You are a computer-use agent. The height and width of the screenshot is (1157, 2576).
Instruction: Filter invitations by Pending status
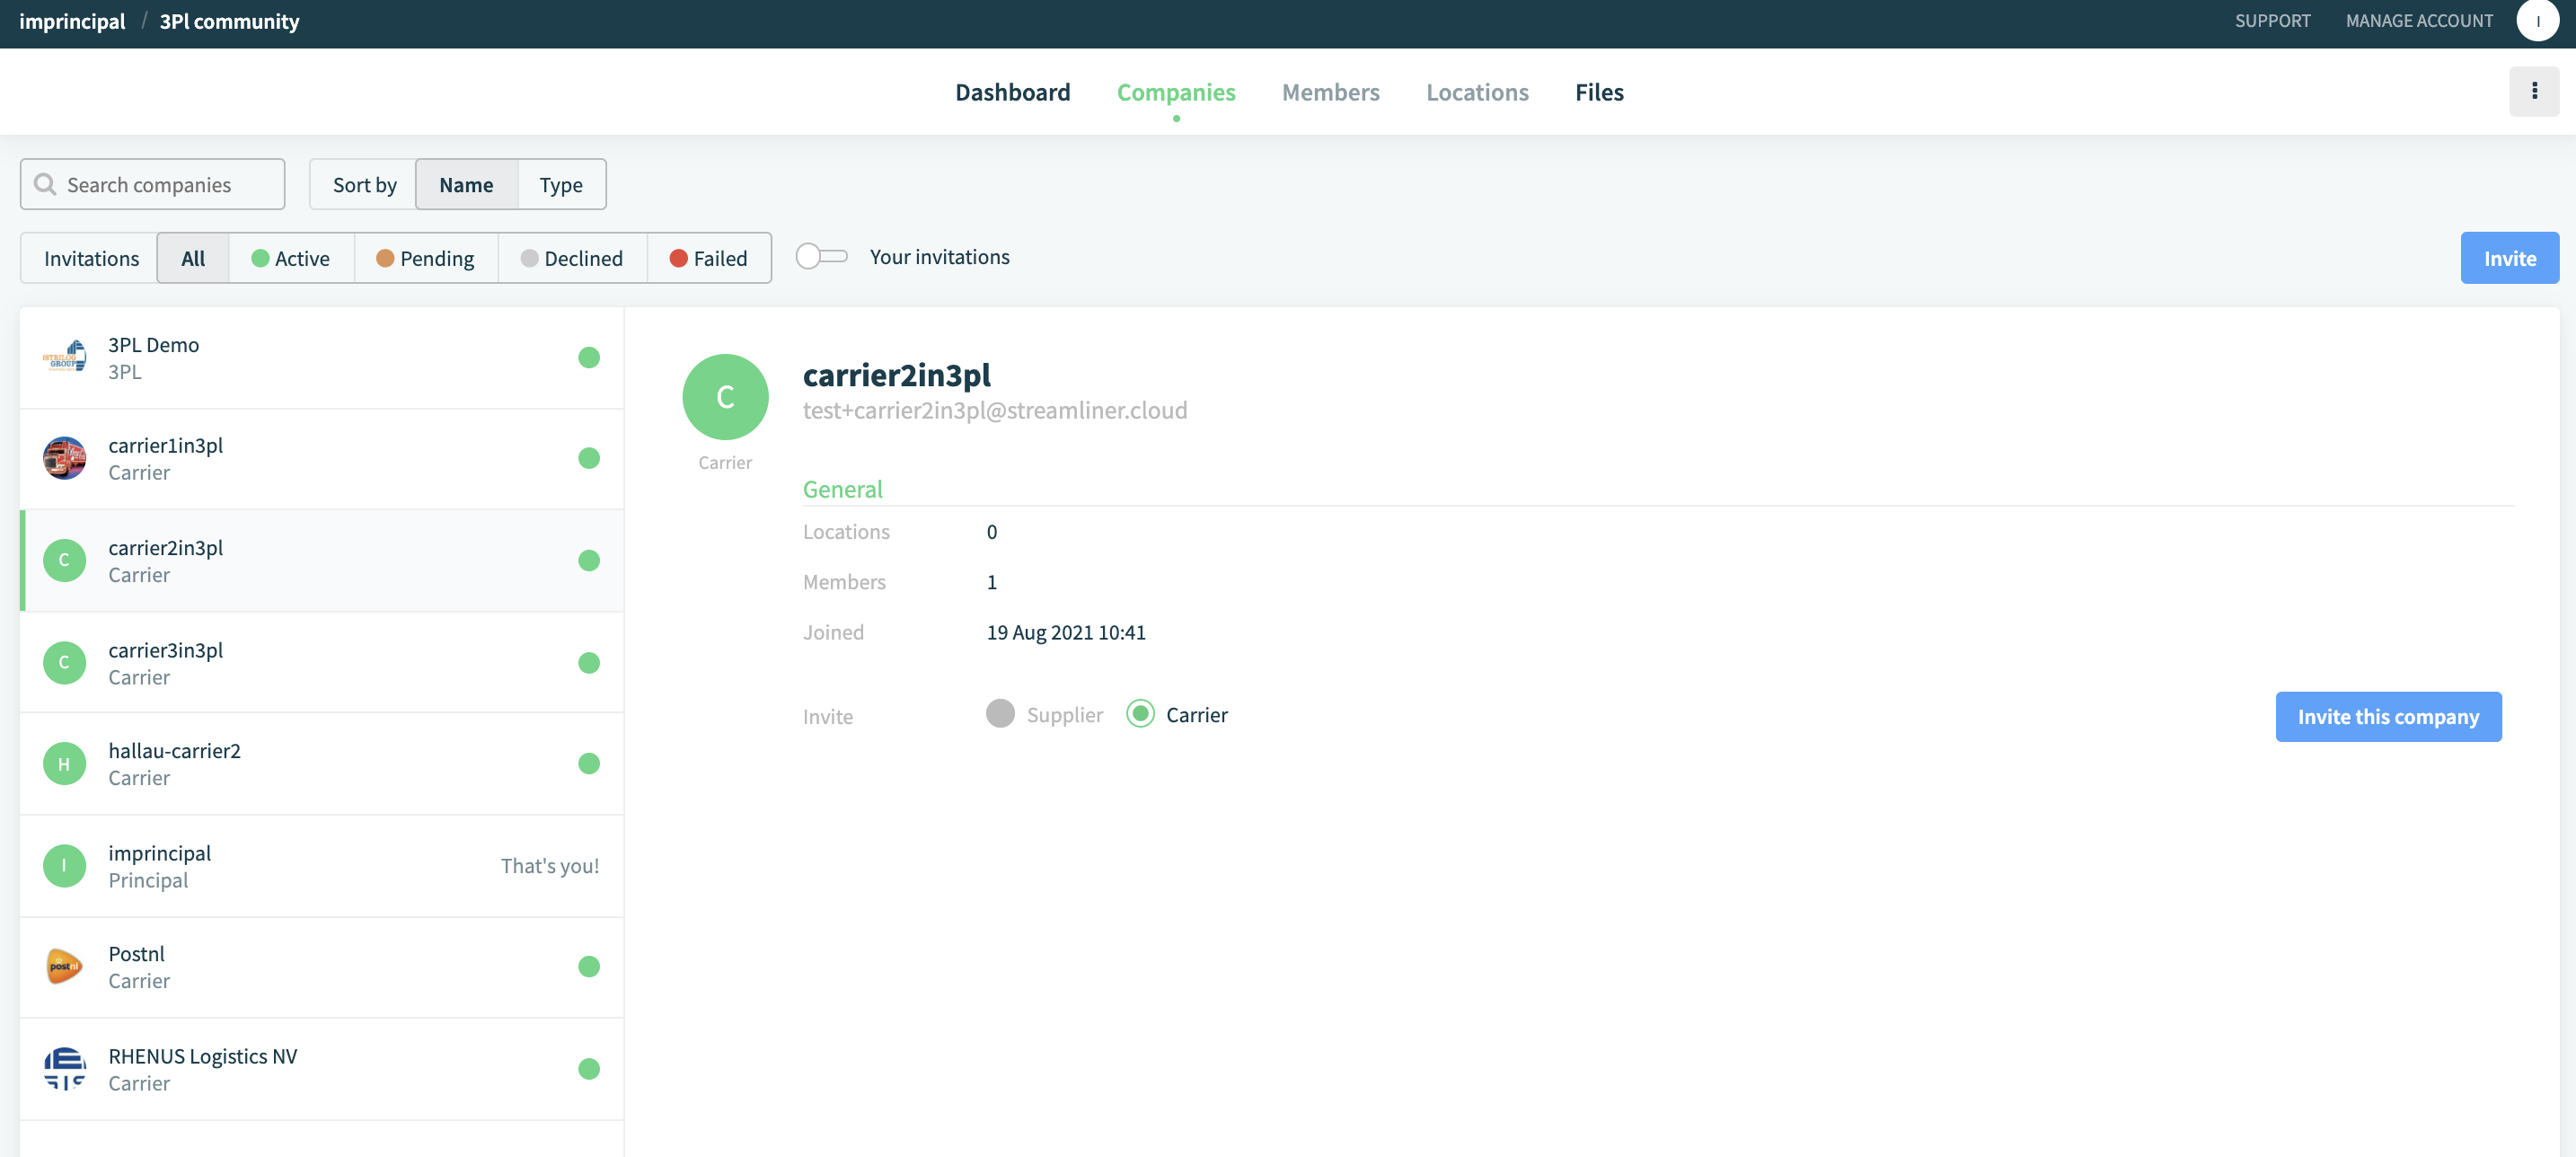click(426, 258)
